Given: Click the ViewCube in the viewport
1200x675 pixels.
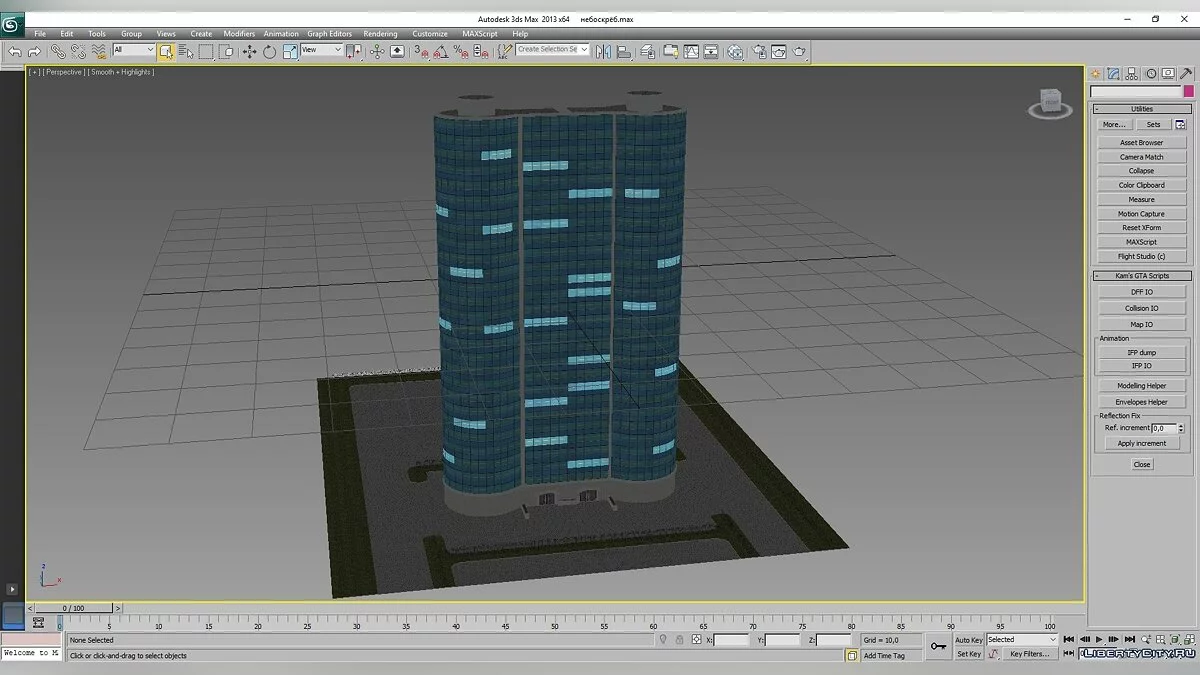Looking at the screenshot, I should (x=1051, y=100).
